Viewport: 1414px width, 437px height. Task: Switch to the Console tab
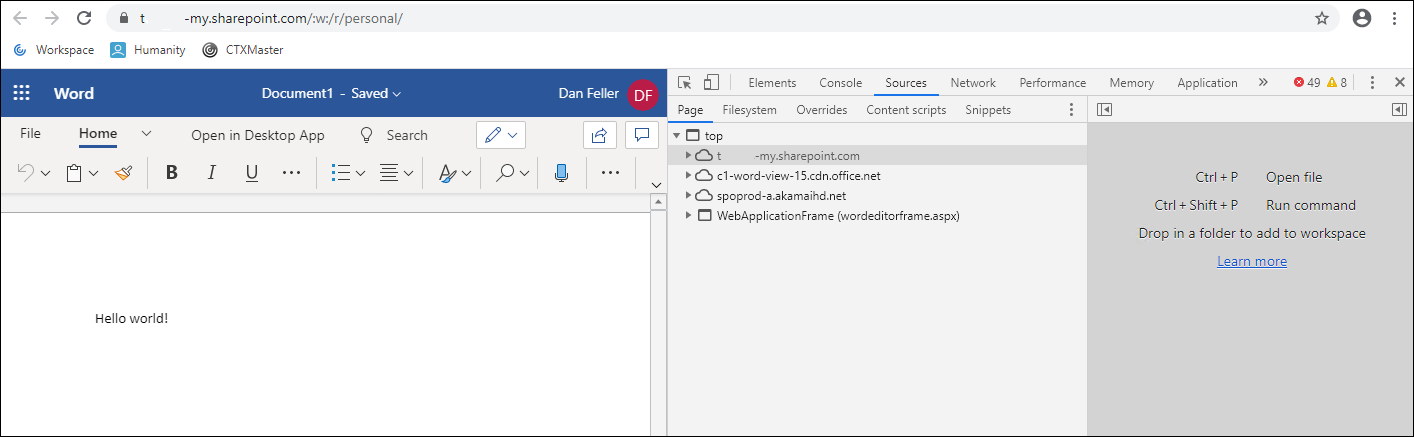click(840, 83)
